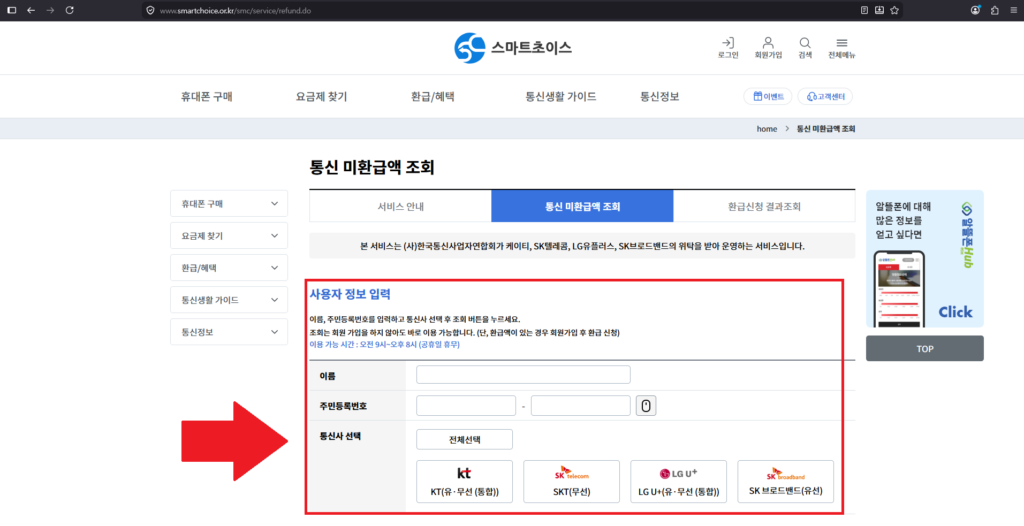The height and width of the screenshot is (526, 1024).
Task: Reload the page with refresh icon
Action: pos(70,10)
